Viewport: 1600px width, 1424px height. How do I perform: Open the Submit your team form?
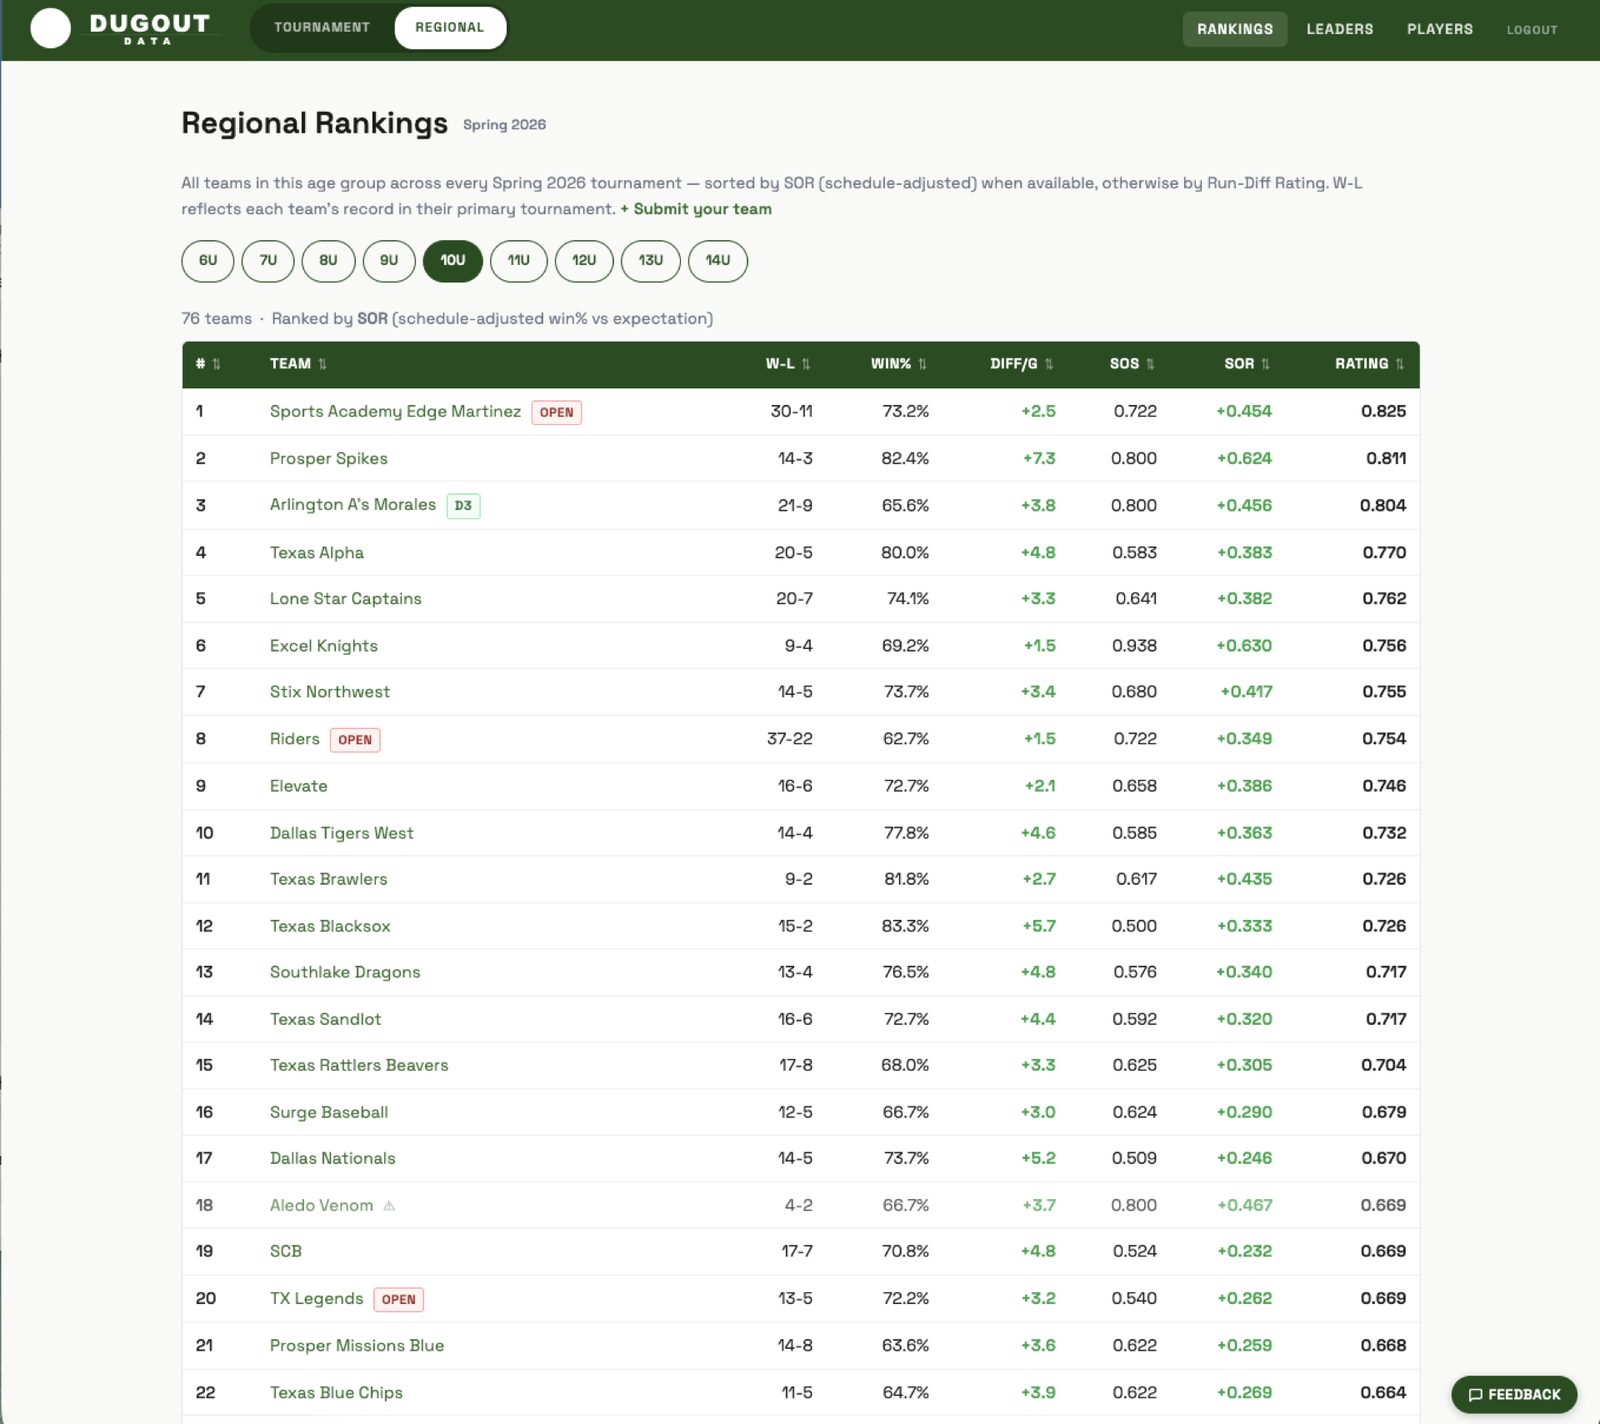point(696,209)
